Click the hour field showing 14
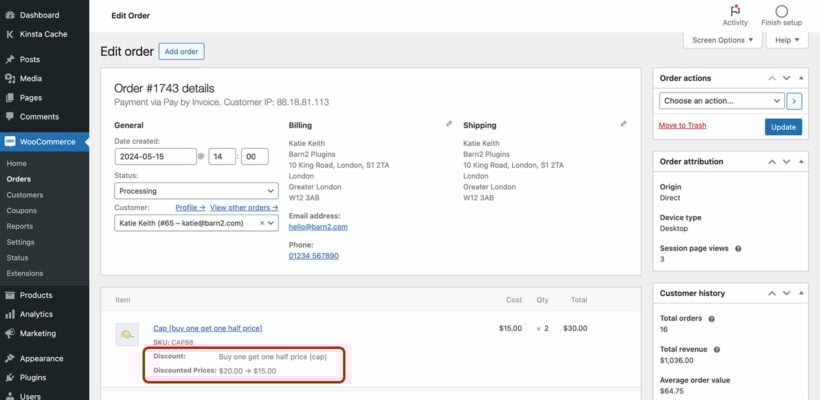The image size is (820, 400). click(x=222, y=156)
